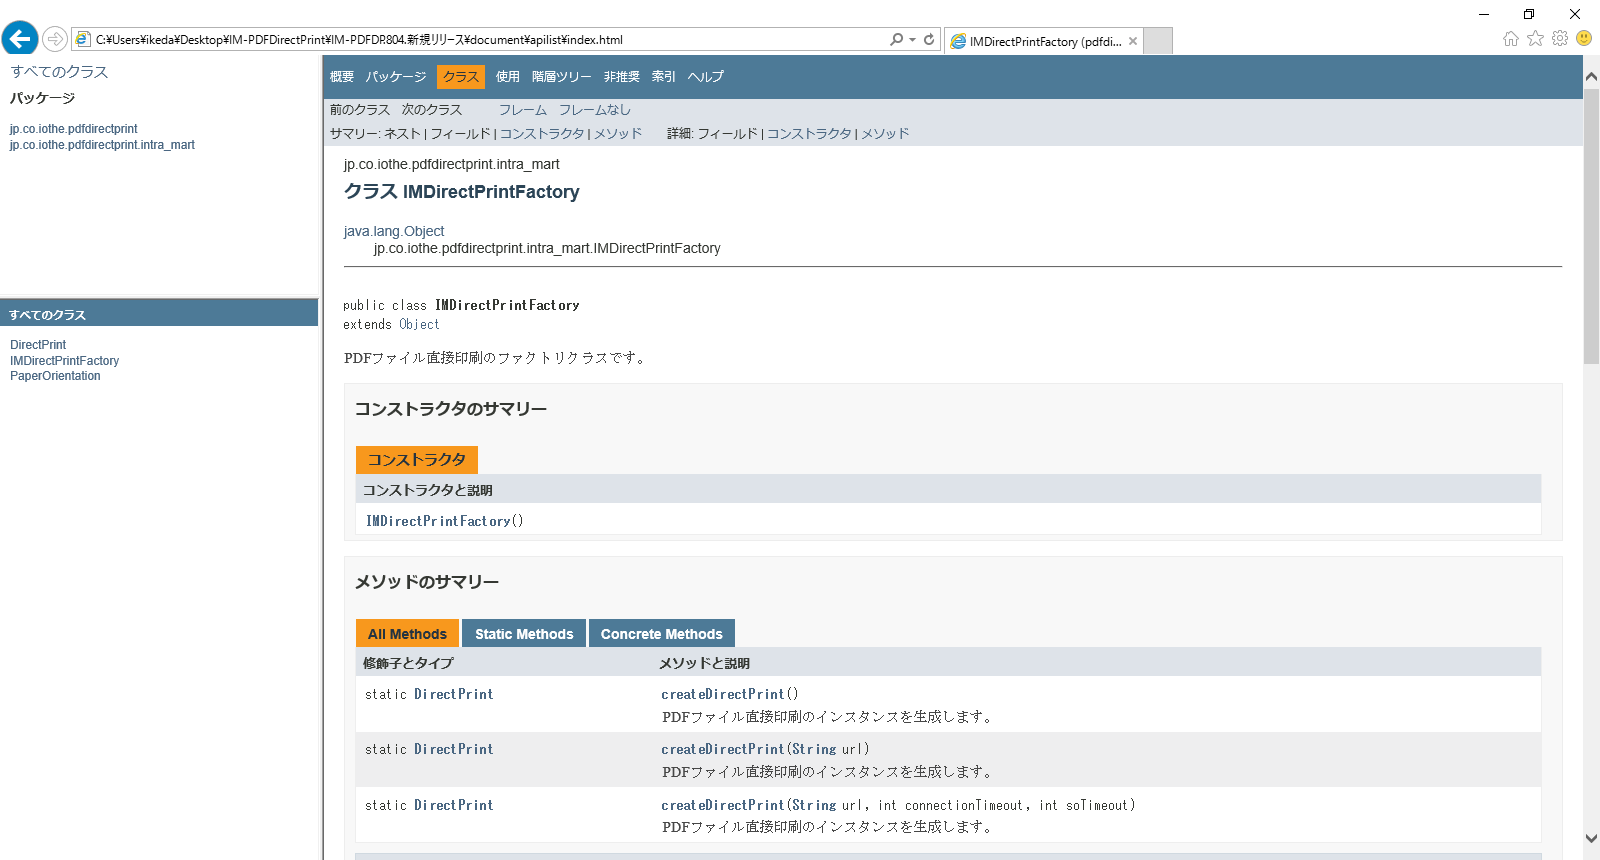This screenshot has height=860, width=1600.
Task: Expand the address bar search dropdown arrow
Action: point(912,40)
